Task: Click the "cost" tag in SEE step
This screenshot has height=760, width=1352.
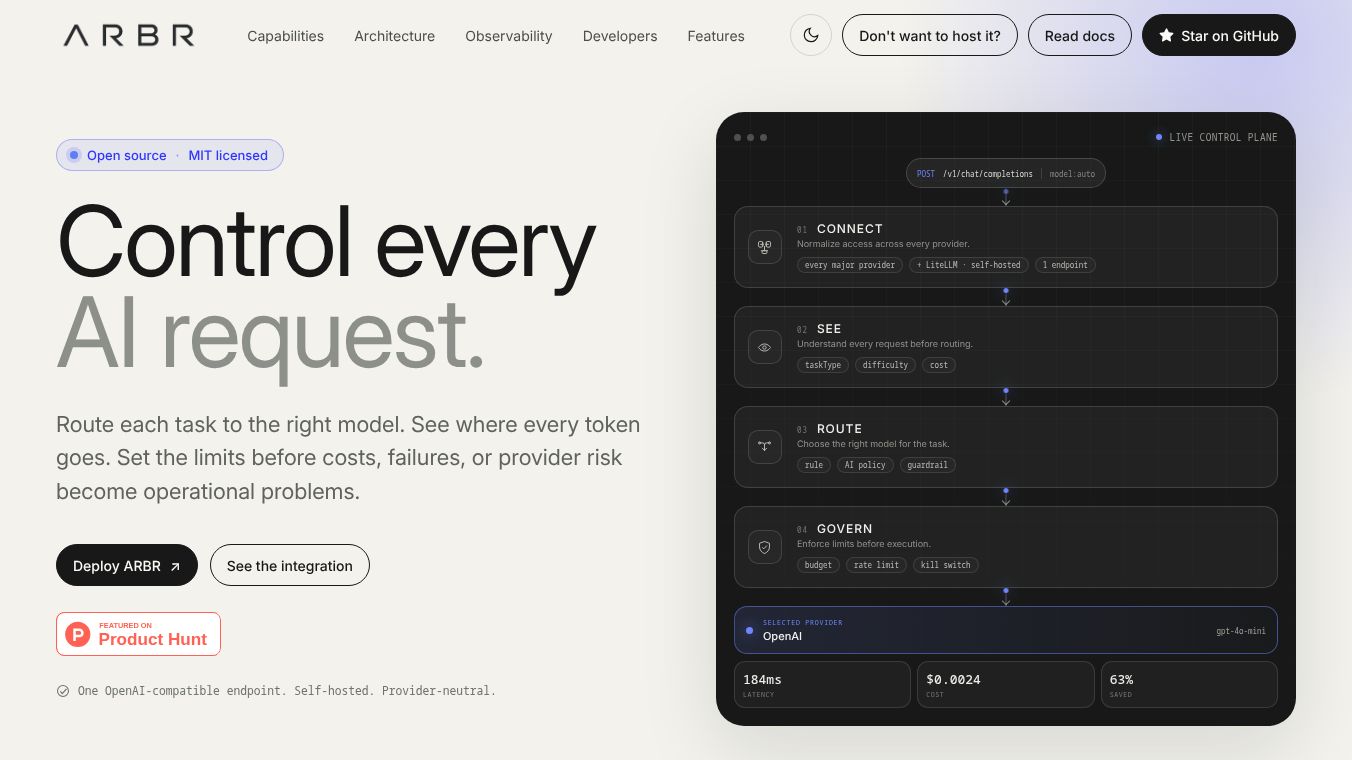Action: coord(939,365)
